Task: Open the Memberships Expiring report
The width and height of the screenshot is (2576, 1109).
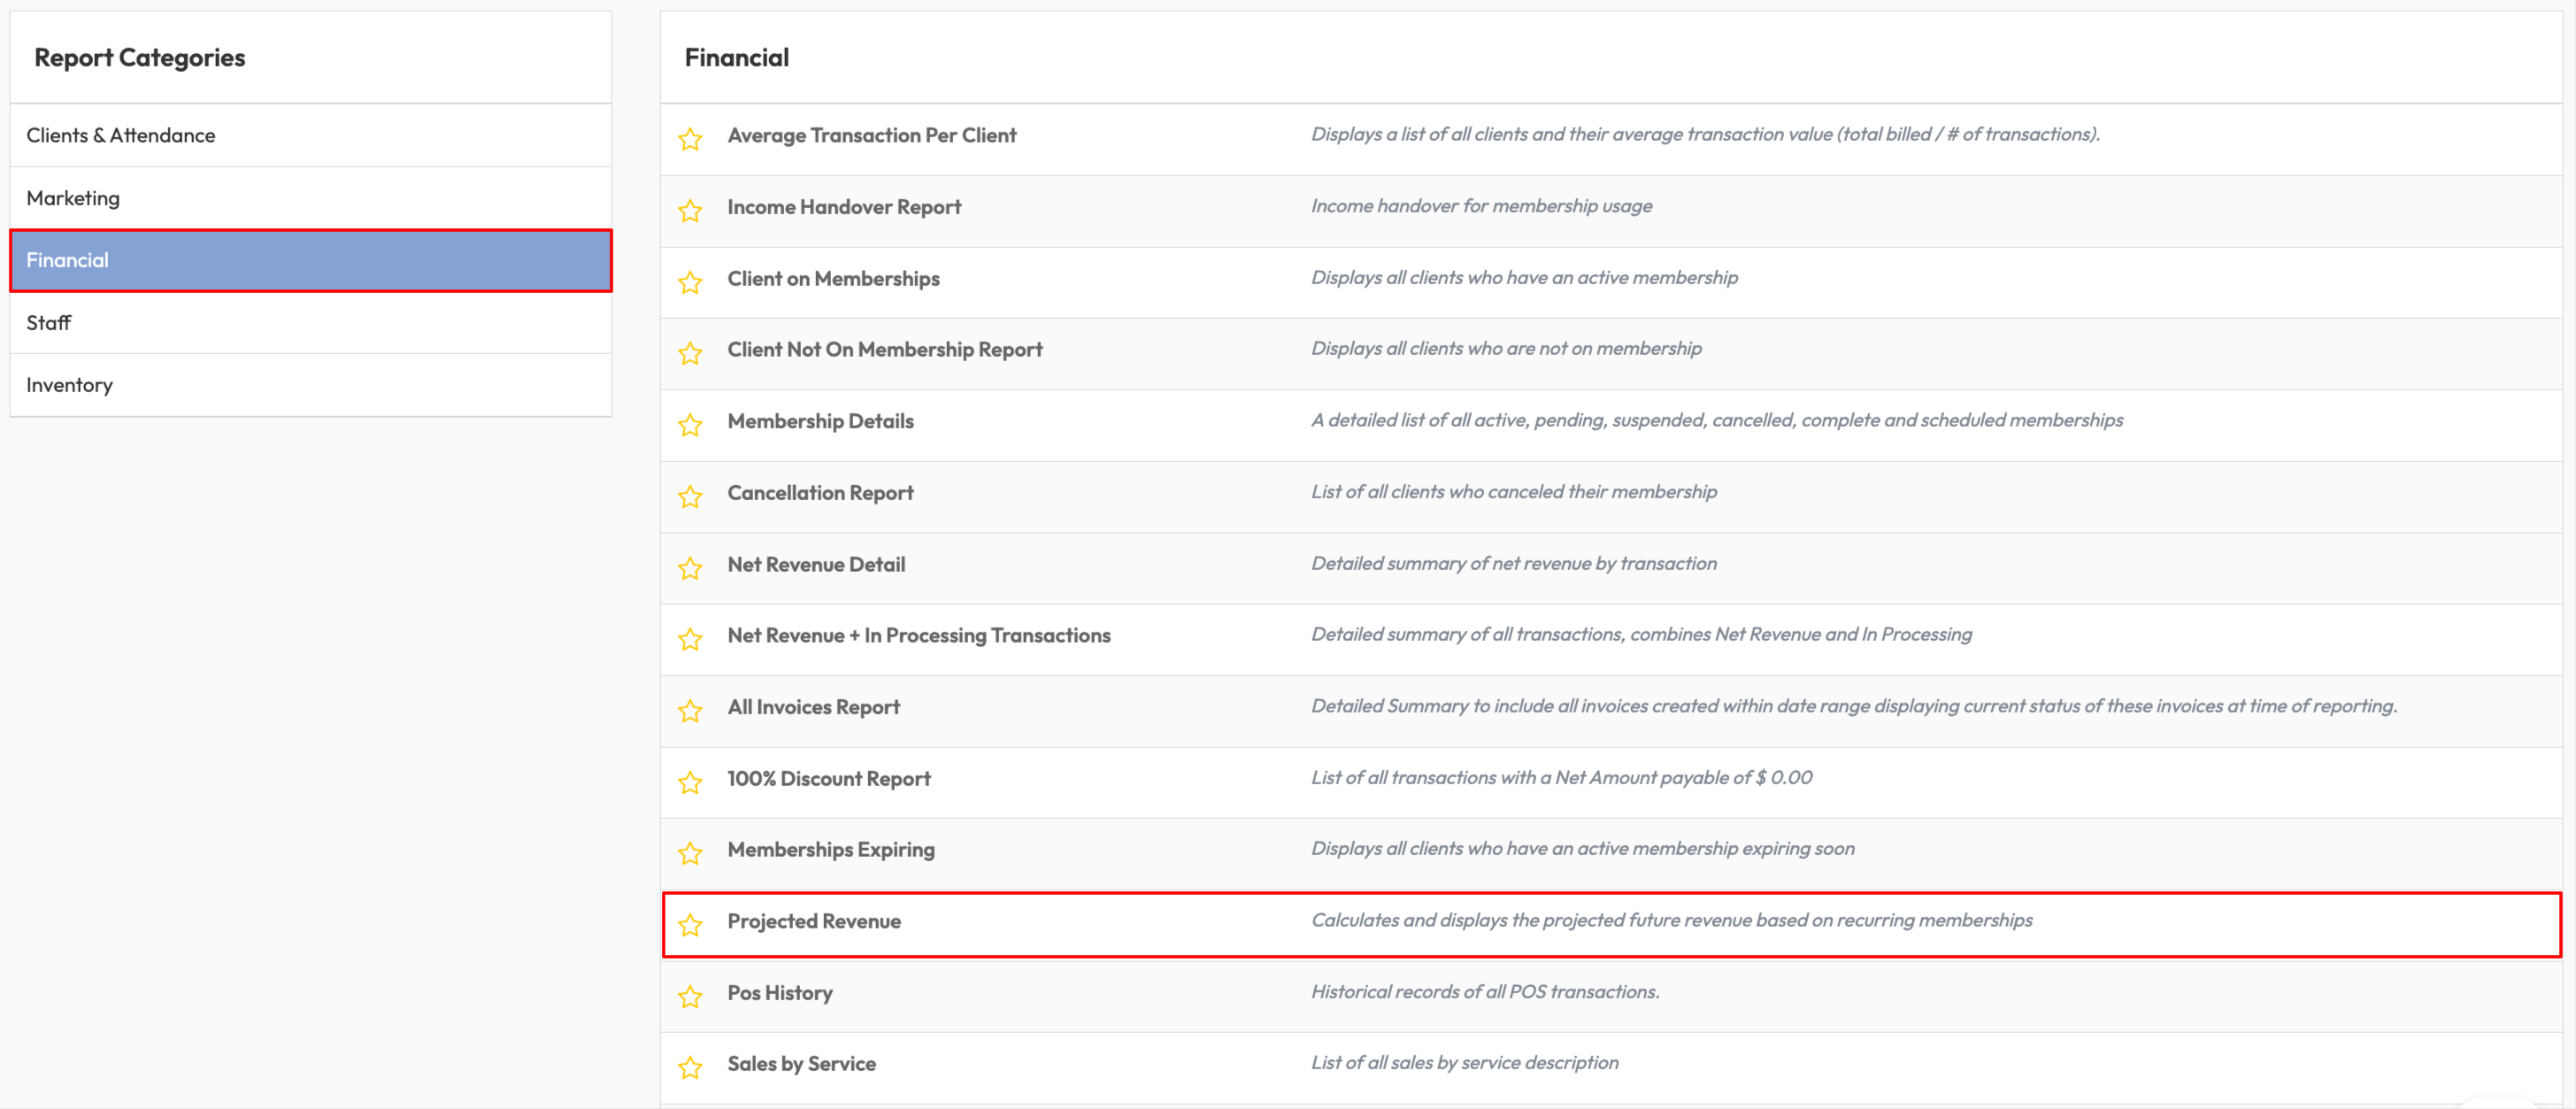Action: coord(830,849)
